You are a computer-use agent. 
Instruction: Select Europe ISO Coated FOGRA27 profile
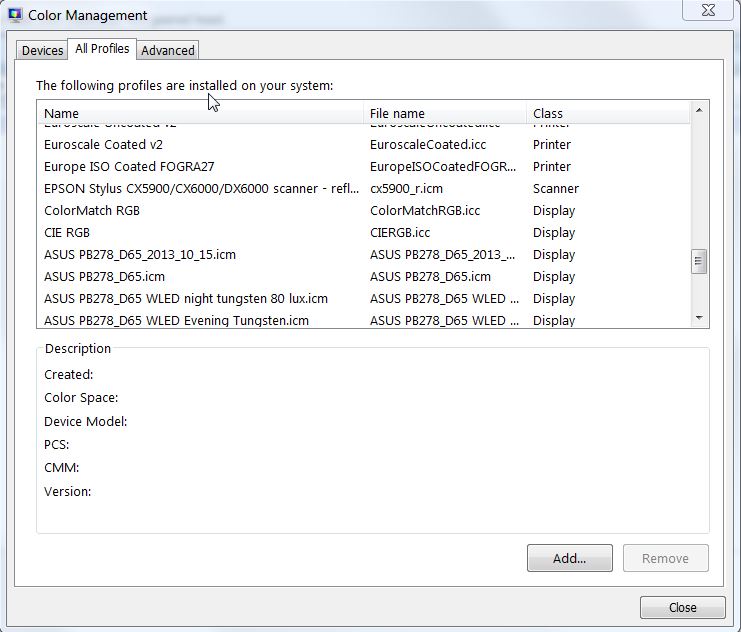(129, 167)
